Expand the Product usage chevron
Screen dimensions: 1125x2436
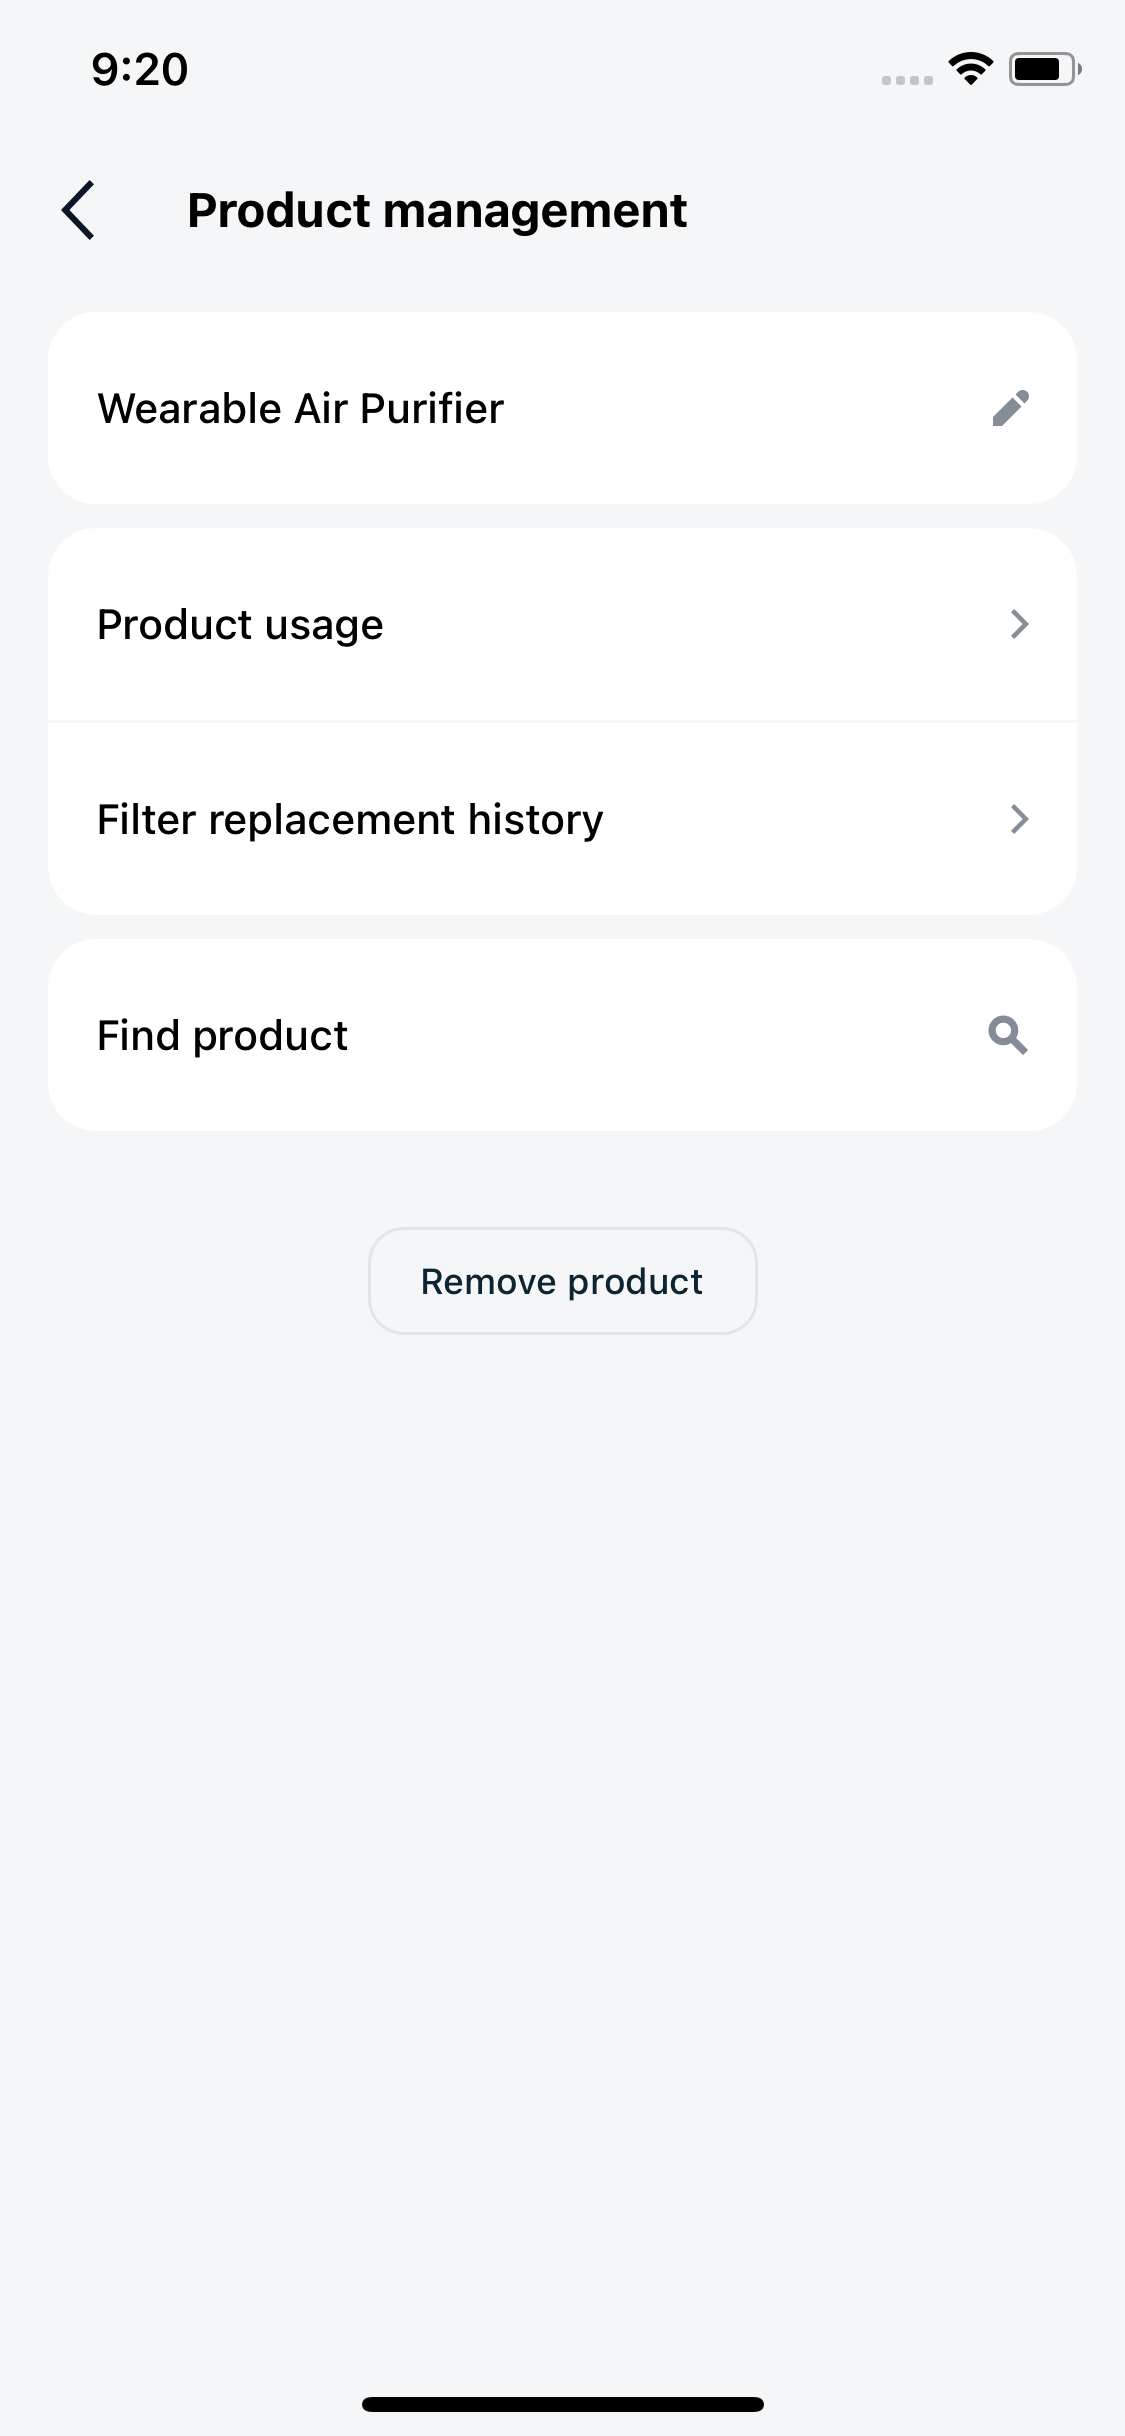pos(1019,624)
